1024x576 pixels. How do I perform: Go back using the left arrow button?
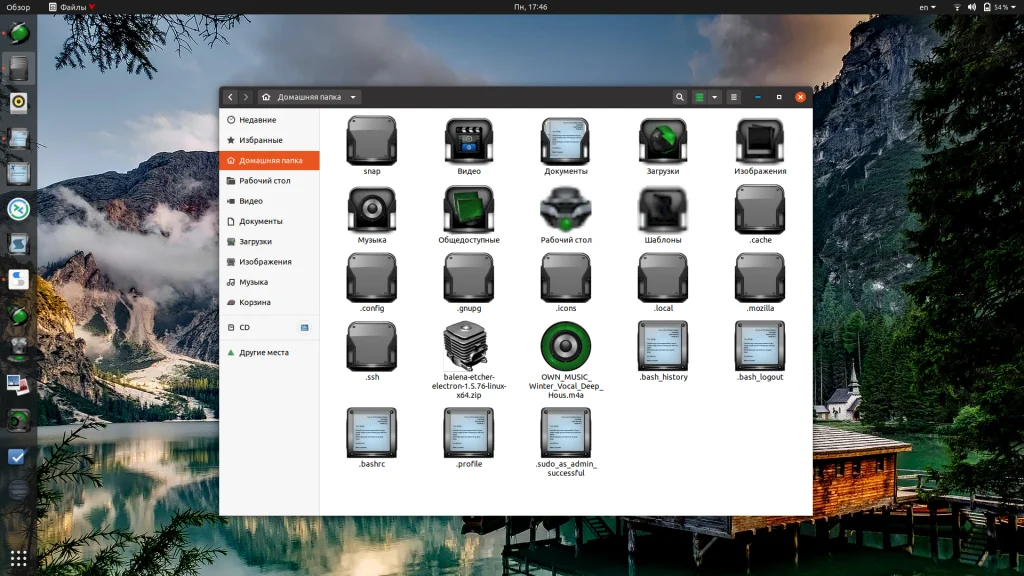point(231,97)
